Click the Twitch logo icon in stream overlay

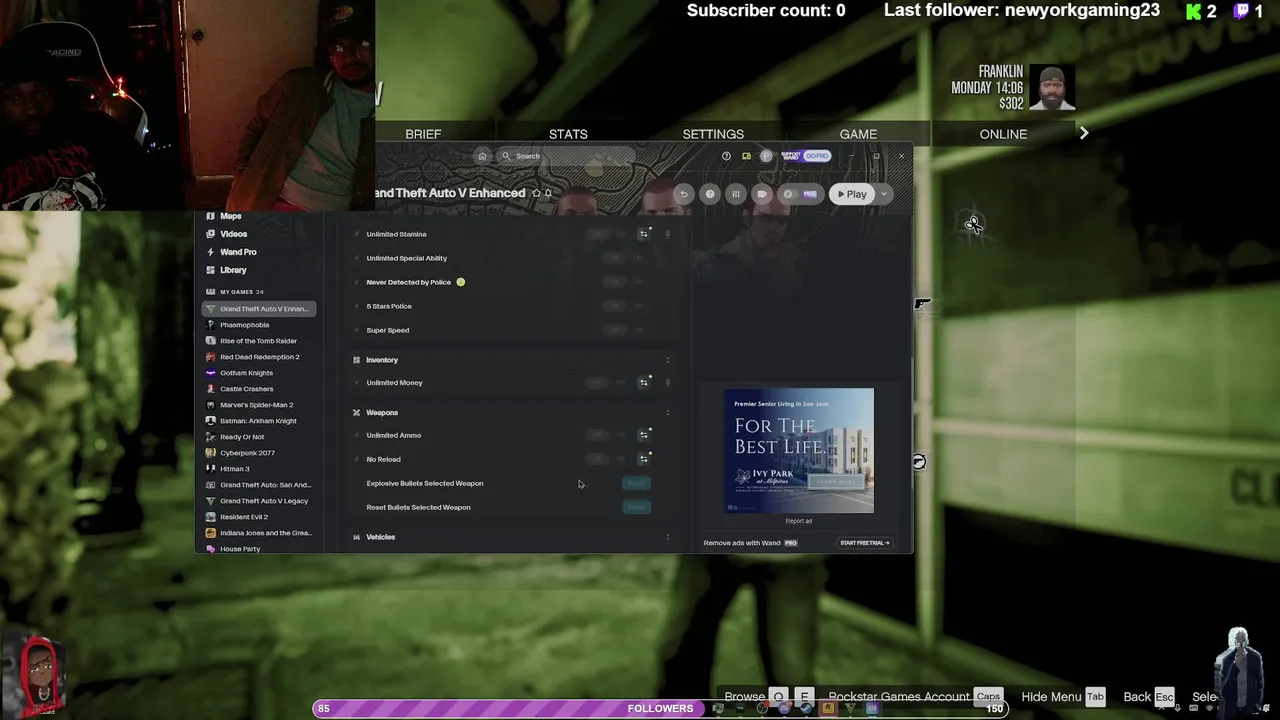point(1241,11)
